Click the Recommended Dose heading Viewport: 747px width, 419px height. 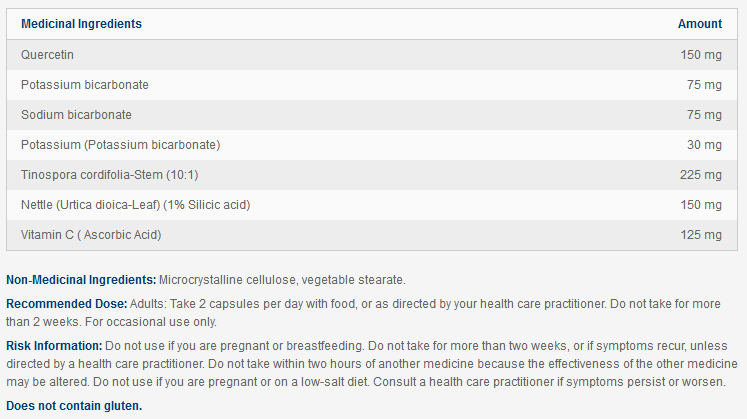pos(66,303)
